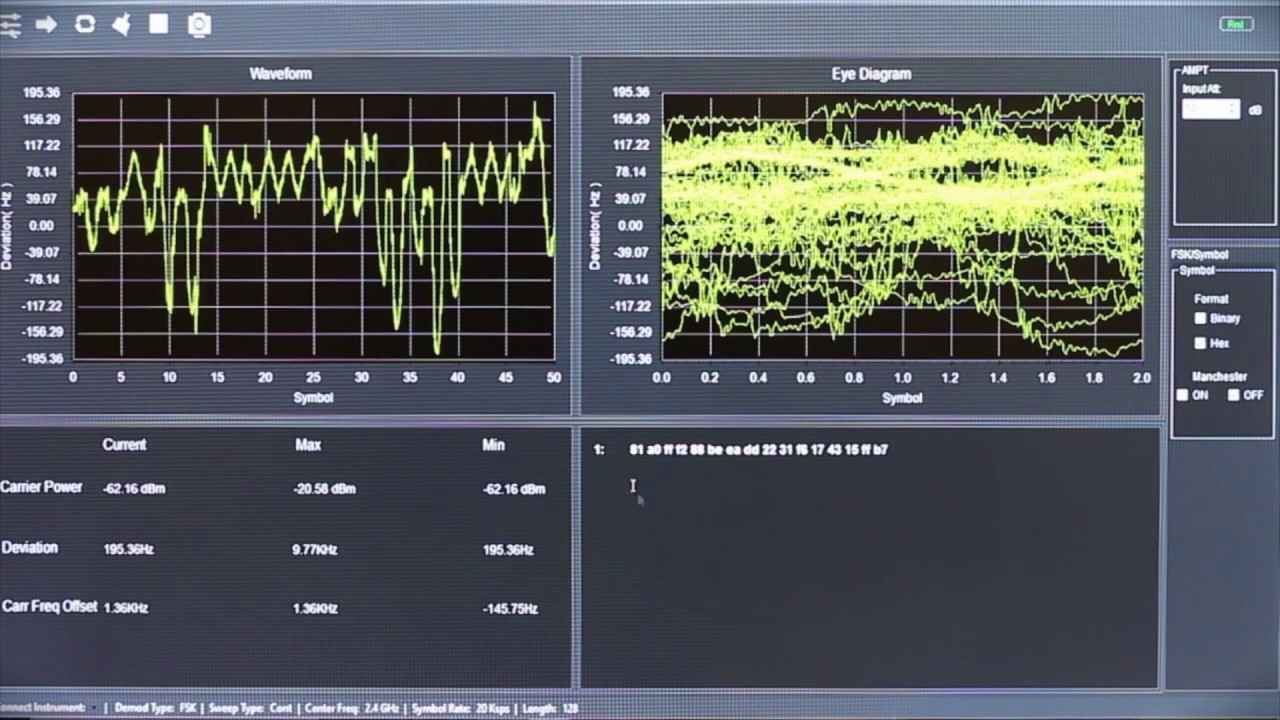
Task: Enable the Binary format checkbox
Action: (x=1200, y=318)
